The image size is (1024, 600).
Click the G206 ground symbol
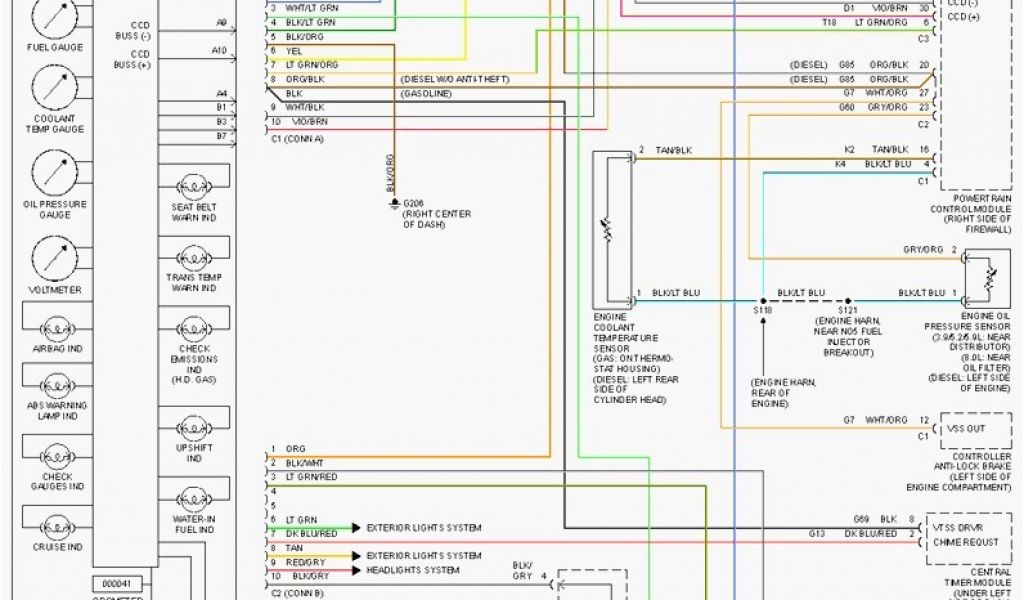(394, 203)
